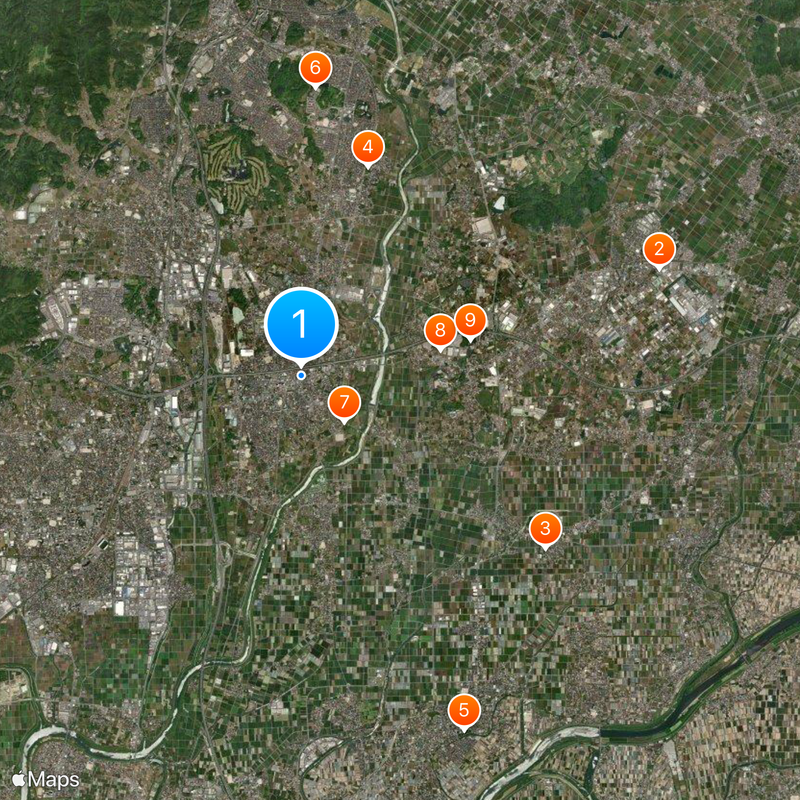Choose orange map pin number 6
The height and width of the screenshot is (800, 800).
coord(315,68)
